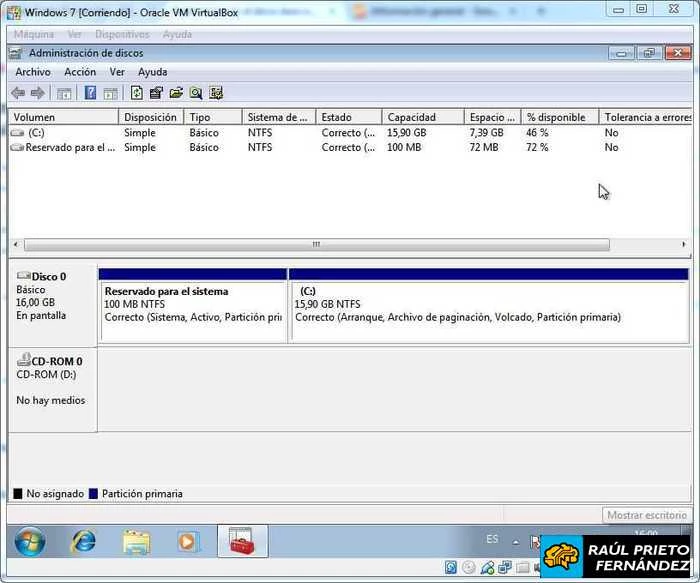Click the disk settings toolbar icon
Image resolution: width=700 pixels, height=583 pixels.
pos(216,93)
